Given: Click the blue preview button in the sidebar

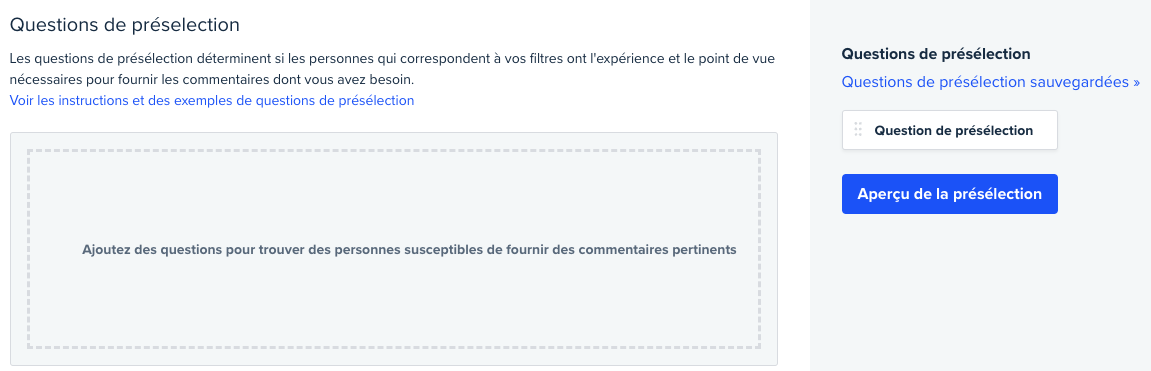Looking at the screenshot, I should (x=949, y=194).
